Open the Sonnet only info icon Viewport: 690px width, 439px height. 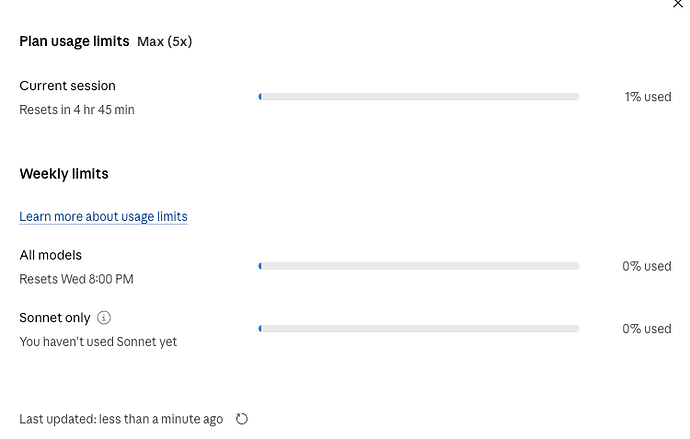pos(104,318)
